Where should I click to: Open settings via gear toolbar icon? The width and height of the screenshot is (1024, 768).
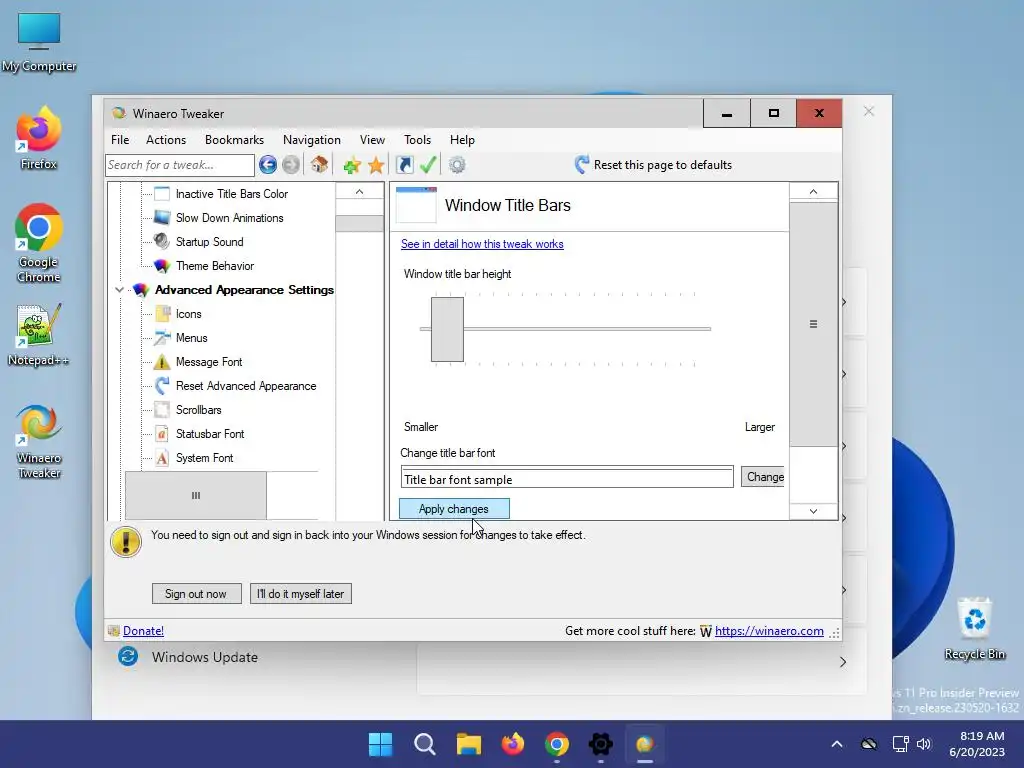point(457,165)
